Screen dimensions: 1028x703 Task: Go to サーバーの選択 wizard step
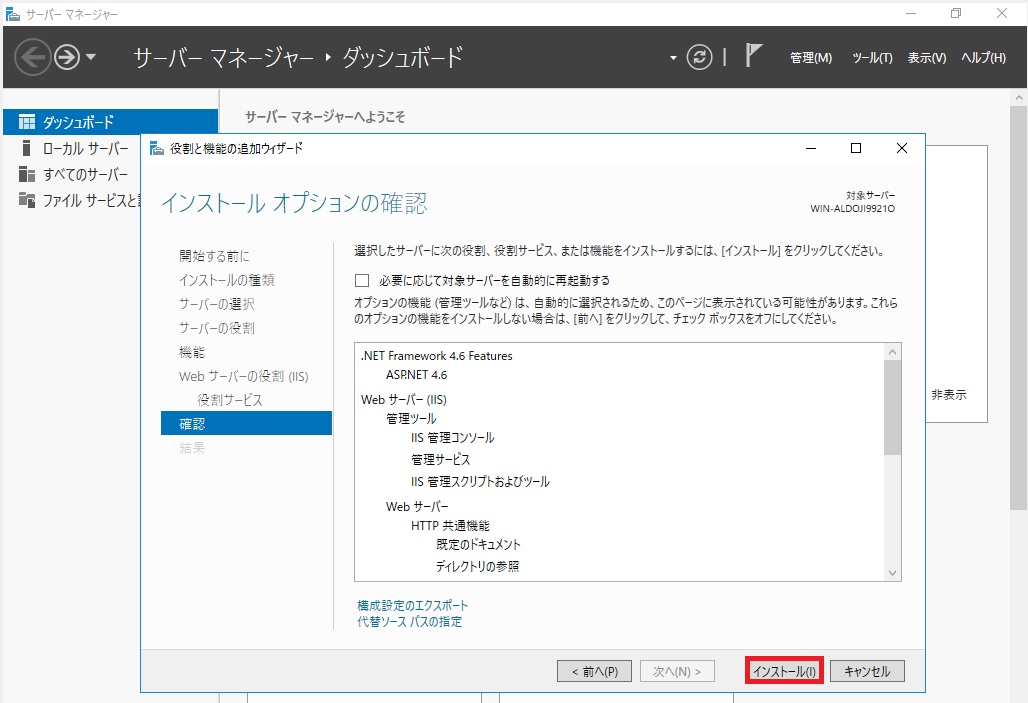217,304
